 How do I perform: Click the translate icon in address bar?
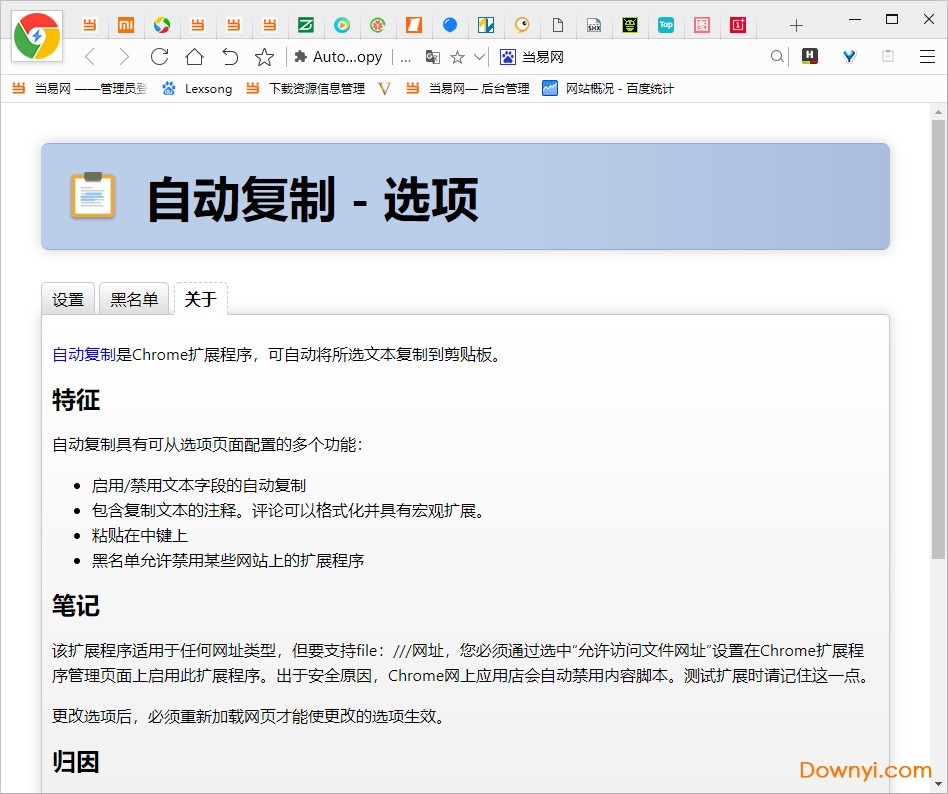pyautogui.click(x=433, y=57)
